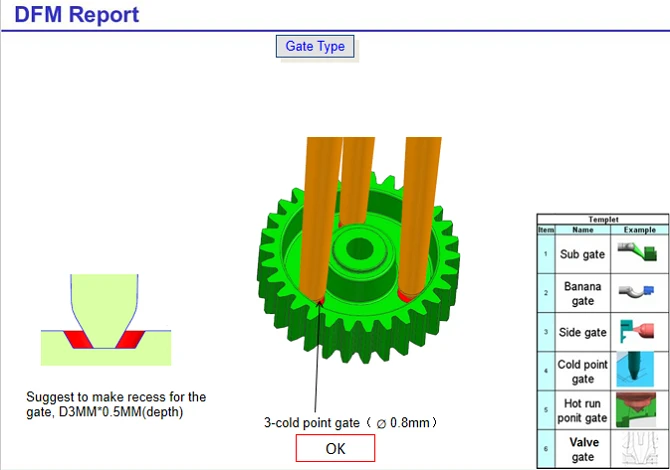Image resolution: width=670 pixels, height=470 pixels.
Task: Click item number 4 cell
Action: (546, 370)
